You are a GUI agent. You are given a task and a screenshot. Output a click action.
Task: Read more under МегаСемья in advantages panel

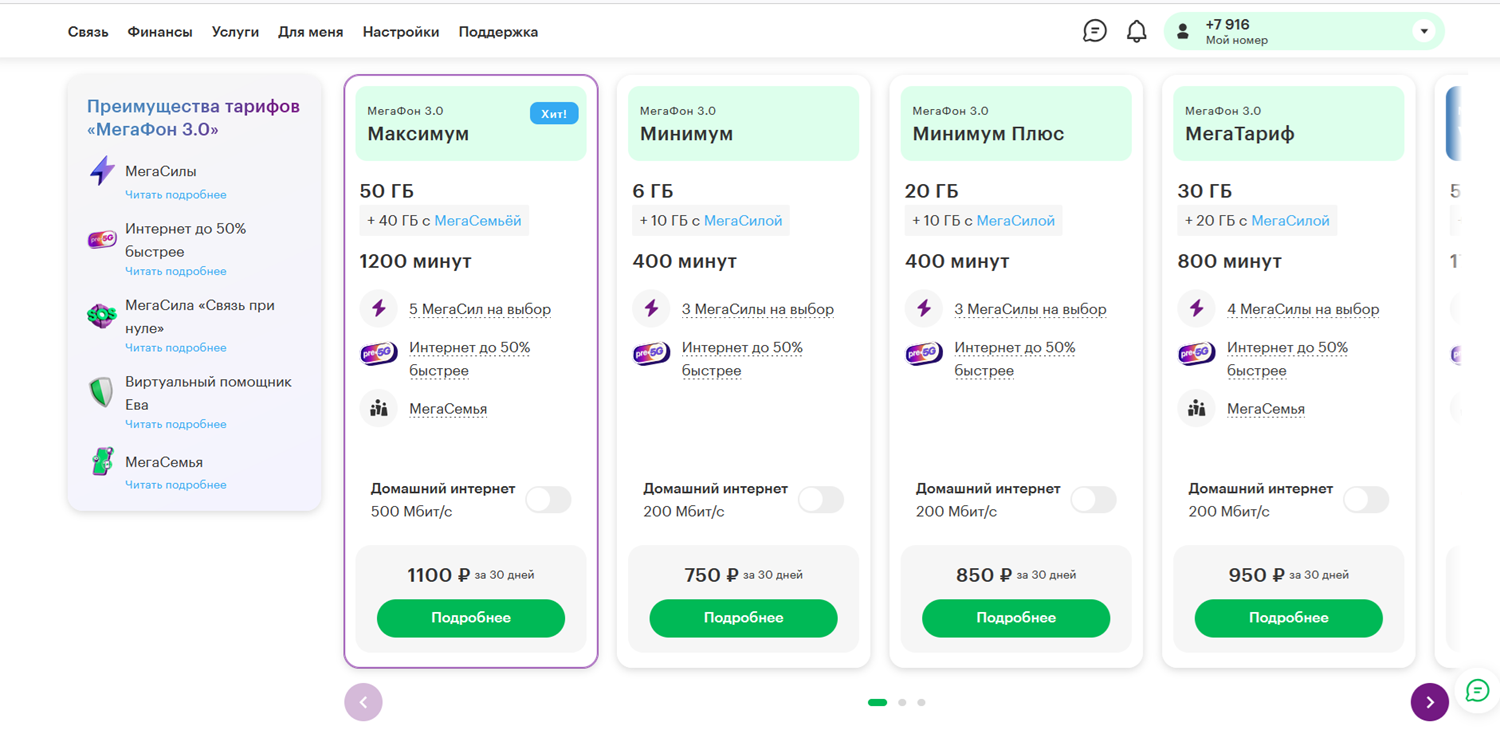click(176, 485)
